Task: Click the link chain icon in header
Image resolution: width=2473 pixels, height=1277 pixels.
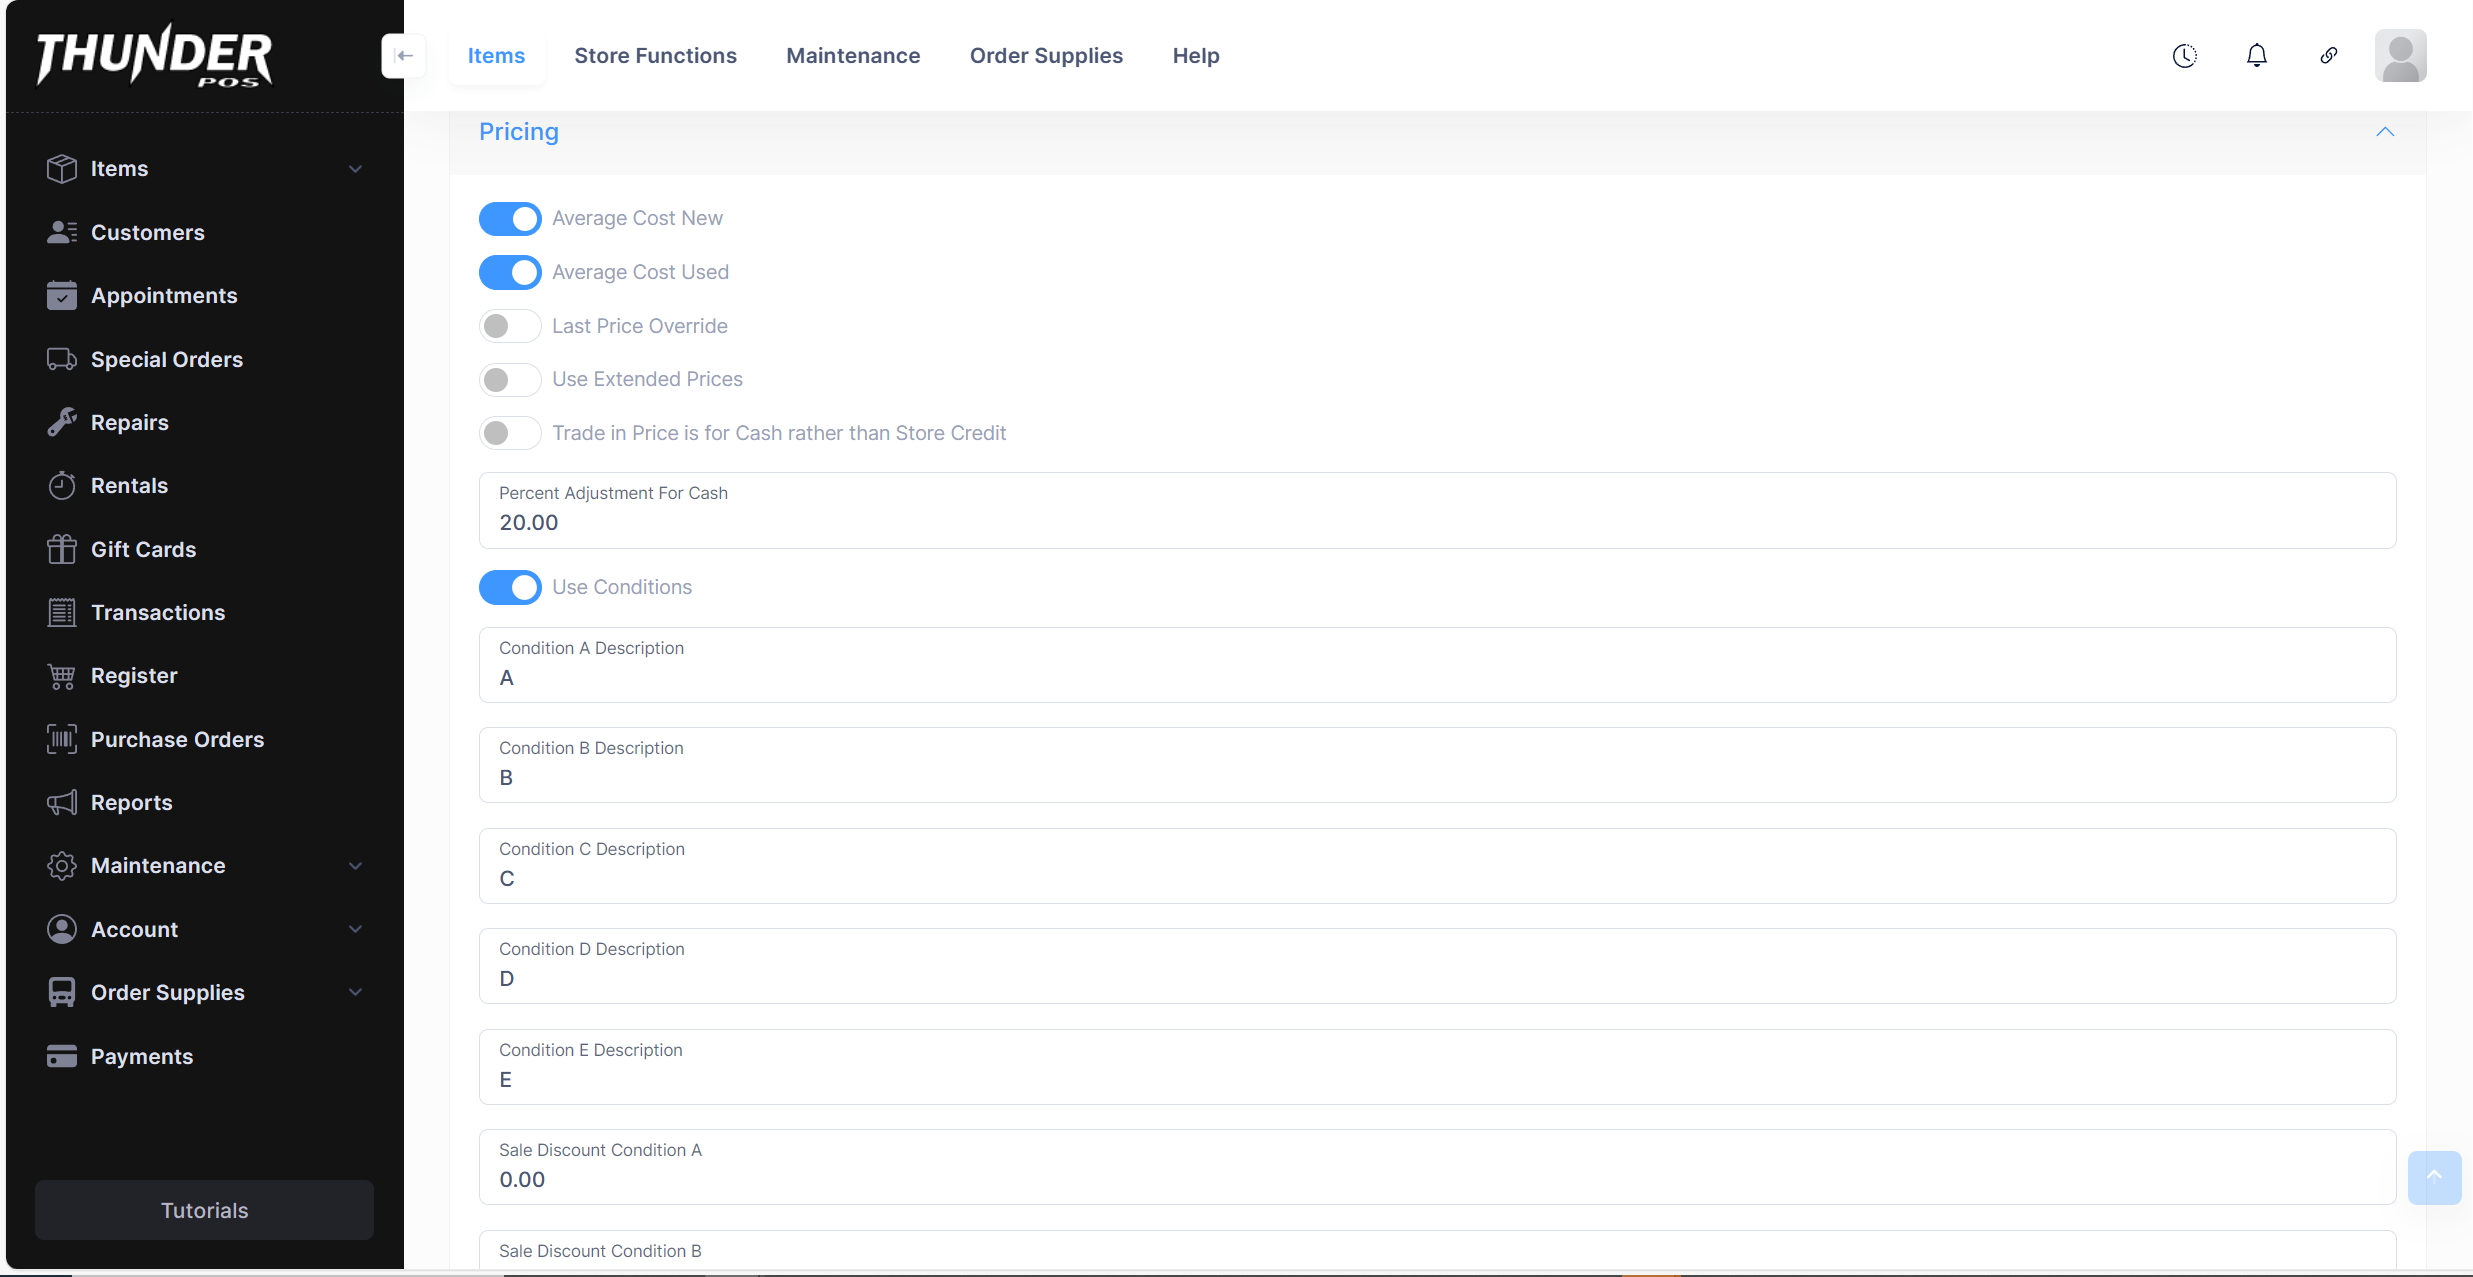Action: click(x=2328, y=56)
